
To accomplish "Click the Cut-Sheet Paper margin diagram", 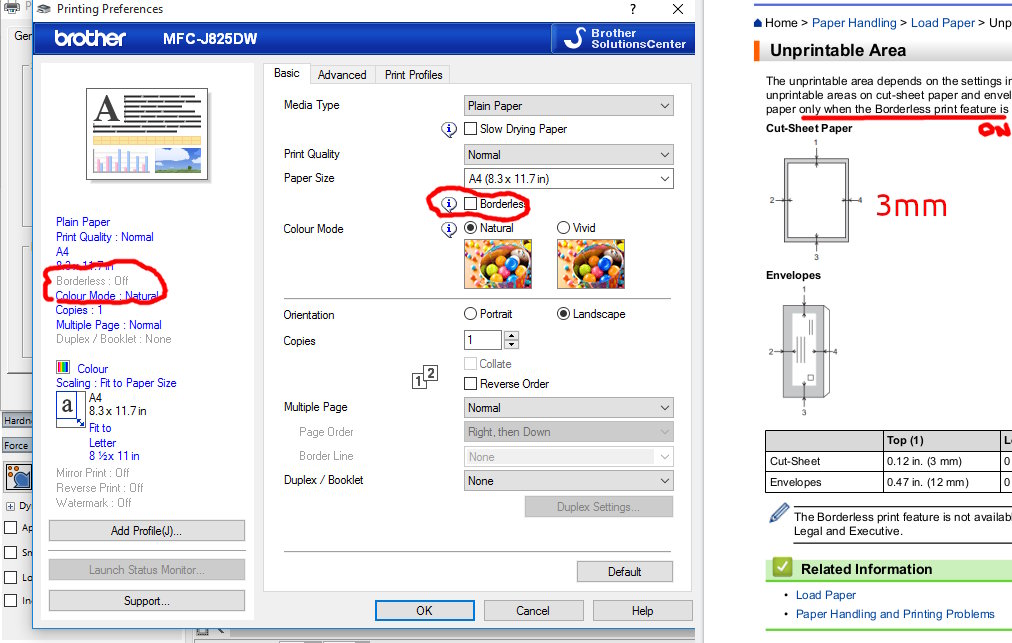I will 816,200.
